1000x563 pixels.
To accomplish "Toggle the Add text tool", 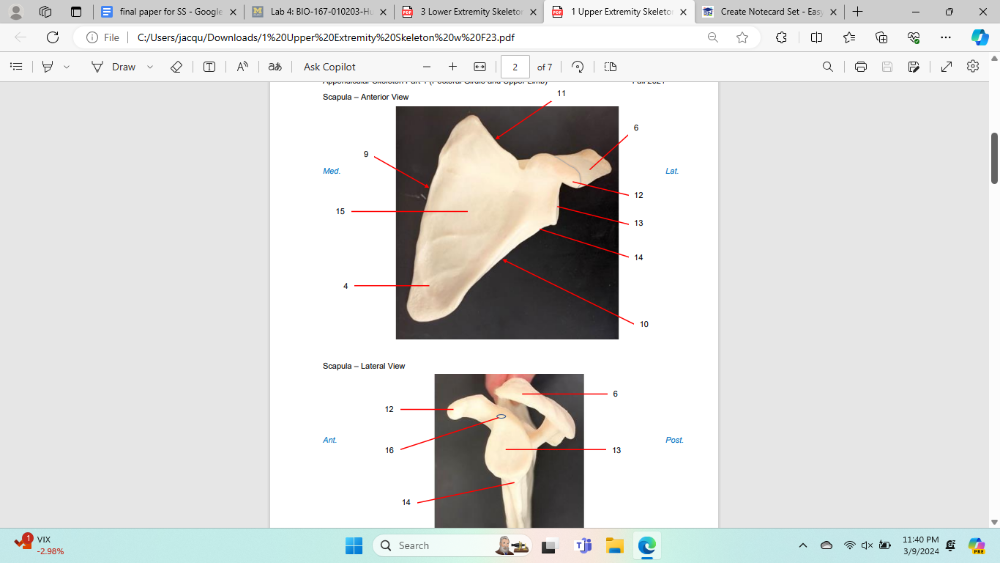I will coord(209,67).
